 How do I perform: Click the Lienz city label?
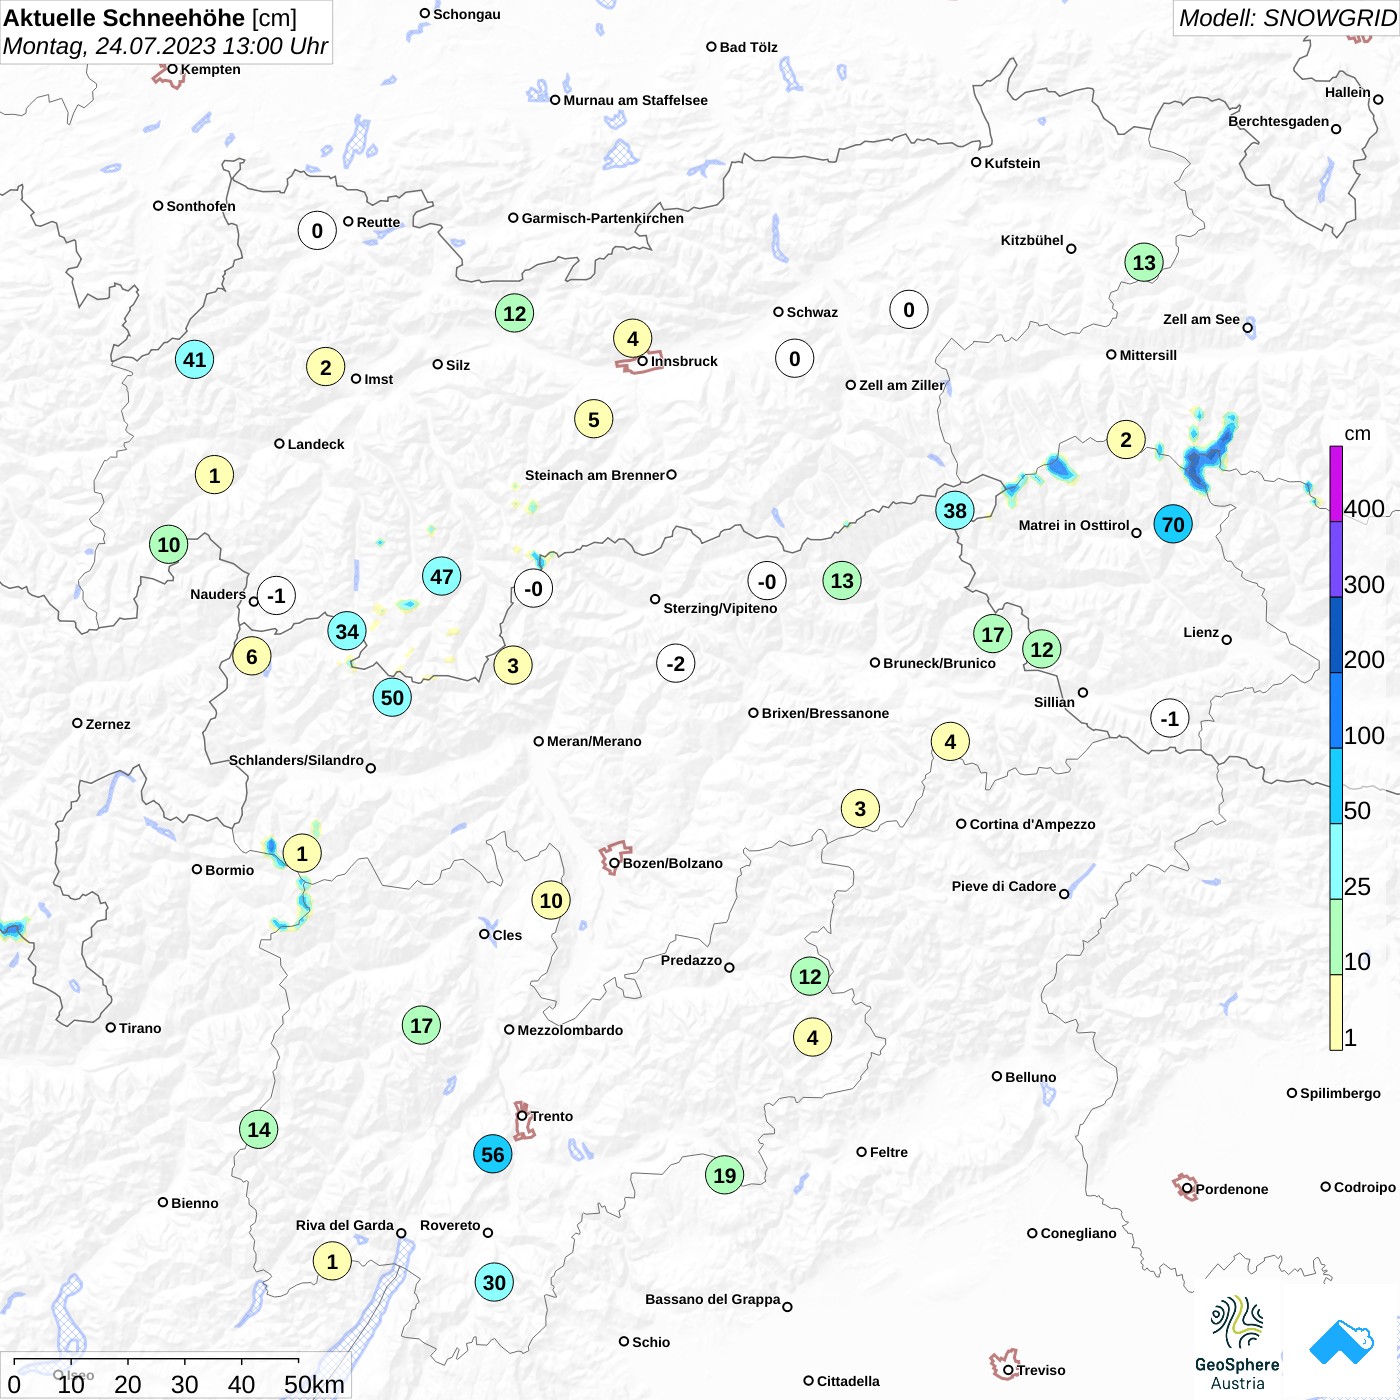[x=1201, y=632]
